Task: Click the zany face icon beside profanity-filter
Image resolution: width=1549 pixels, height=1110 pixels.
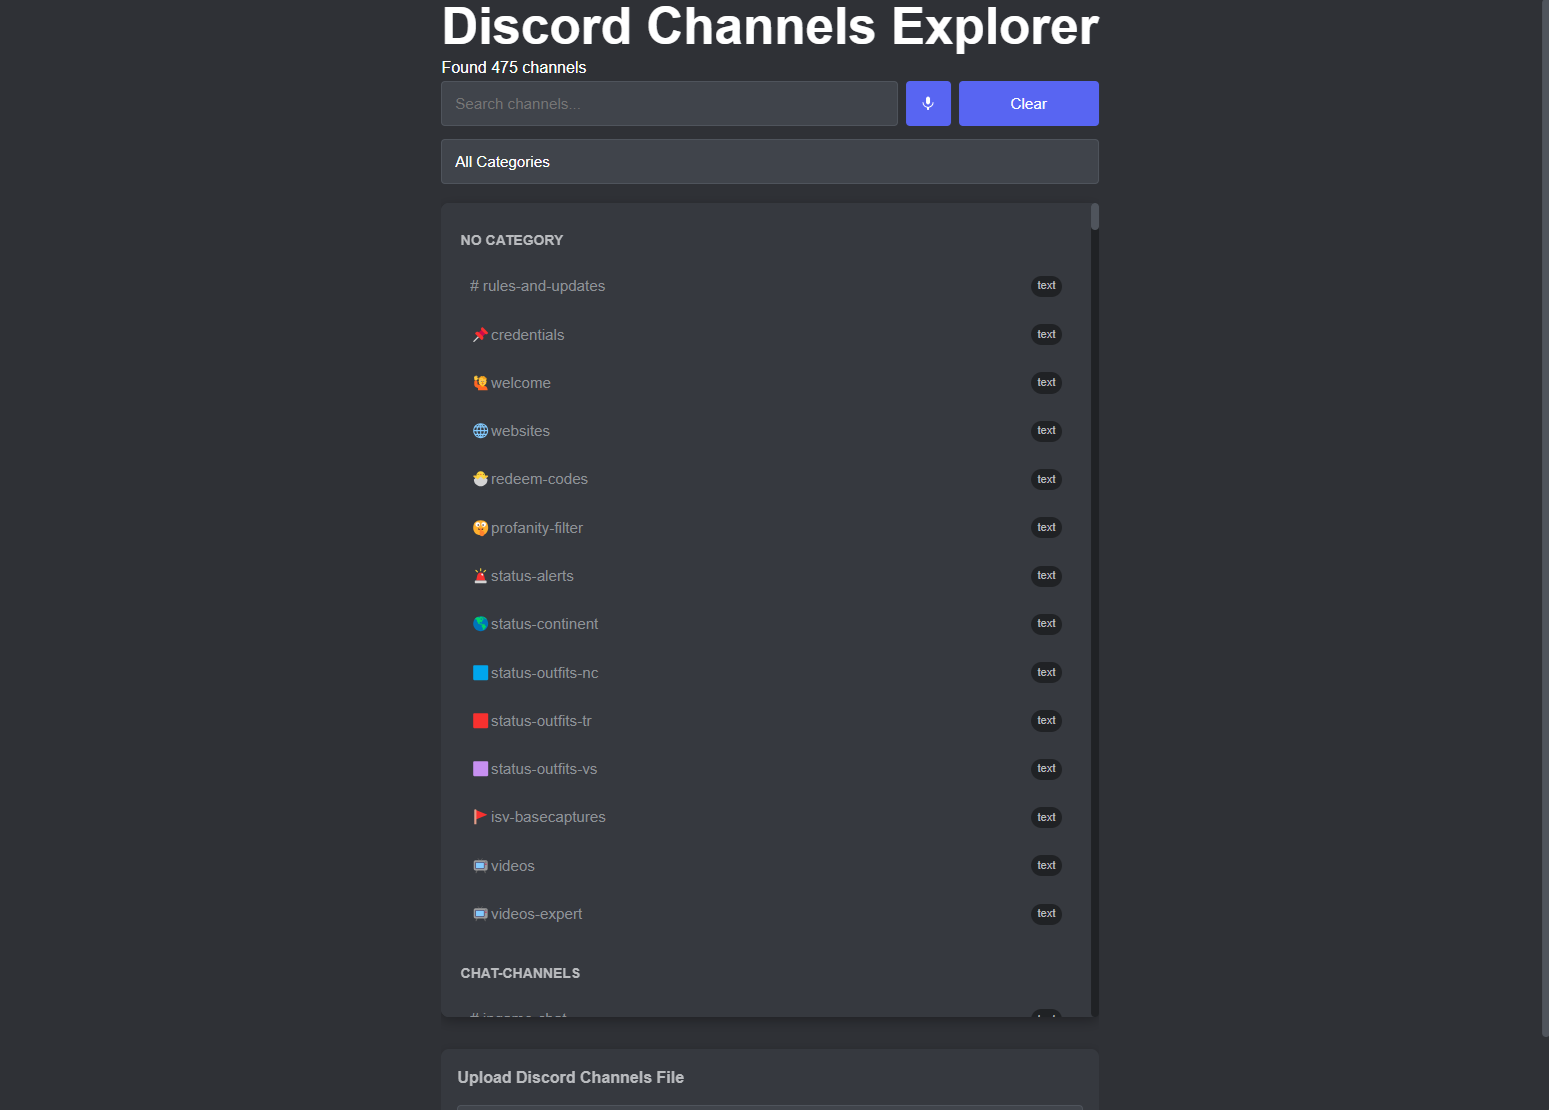Action: click(480, 527)
